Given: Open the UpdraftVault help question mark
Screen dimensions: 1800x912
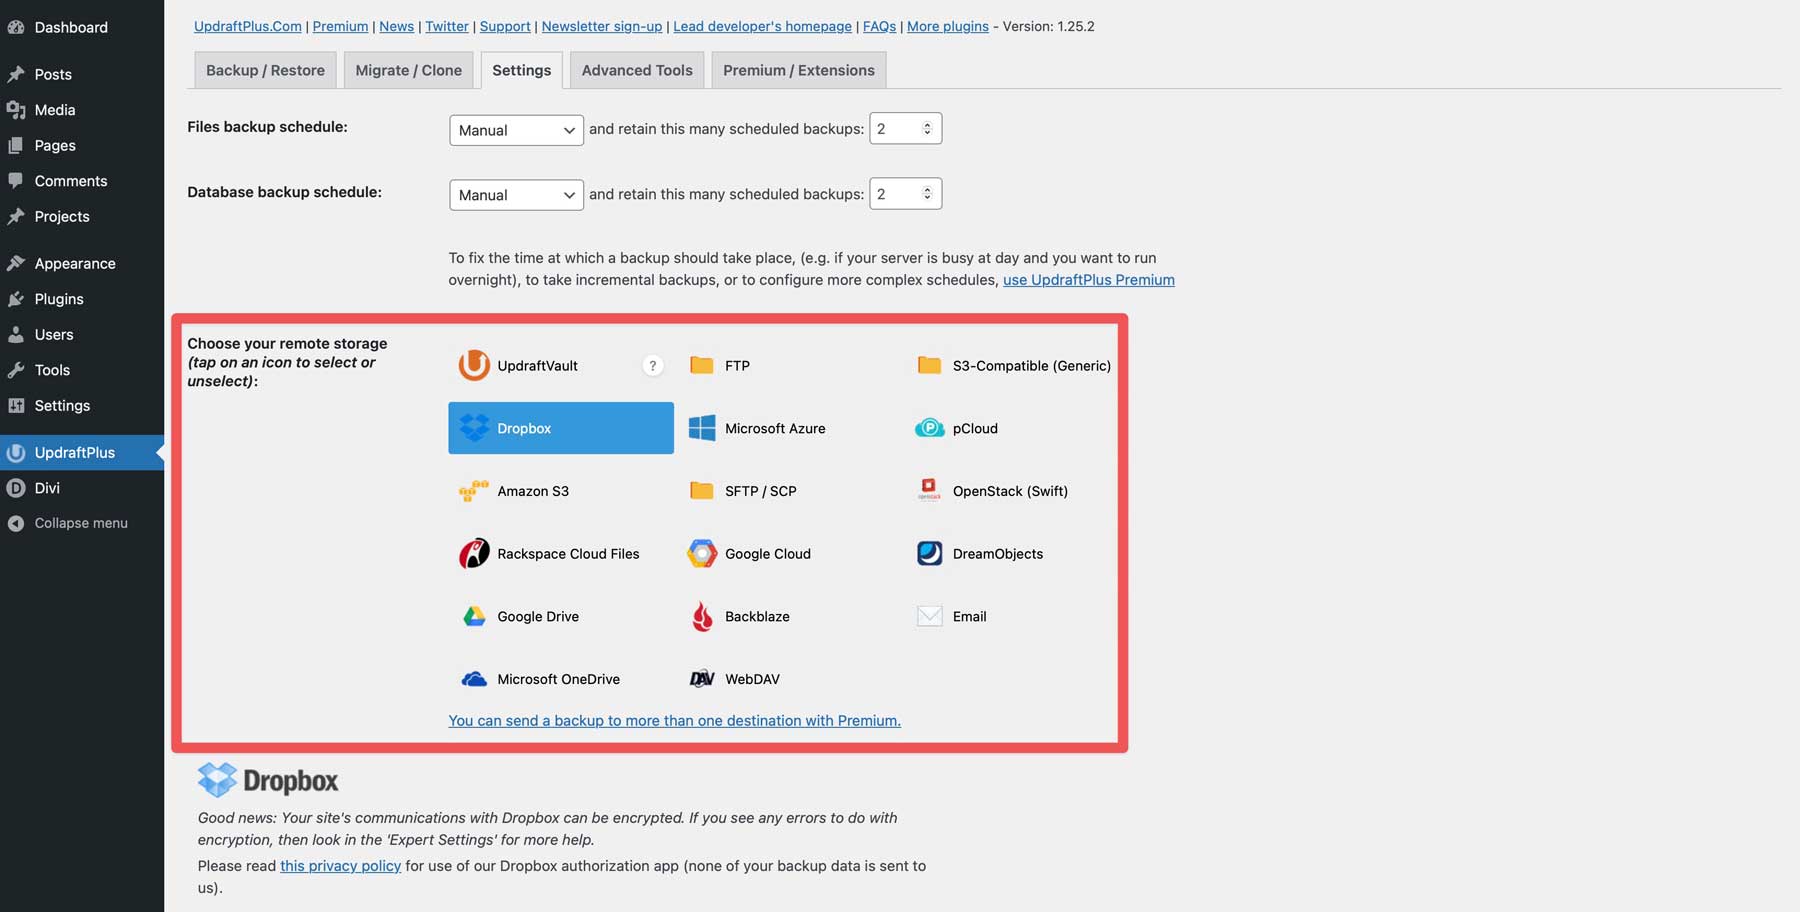Looking at the screenshot, I should [x=653, y=365].
